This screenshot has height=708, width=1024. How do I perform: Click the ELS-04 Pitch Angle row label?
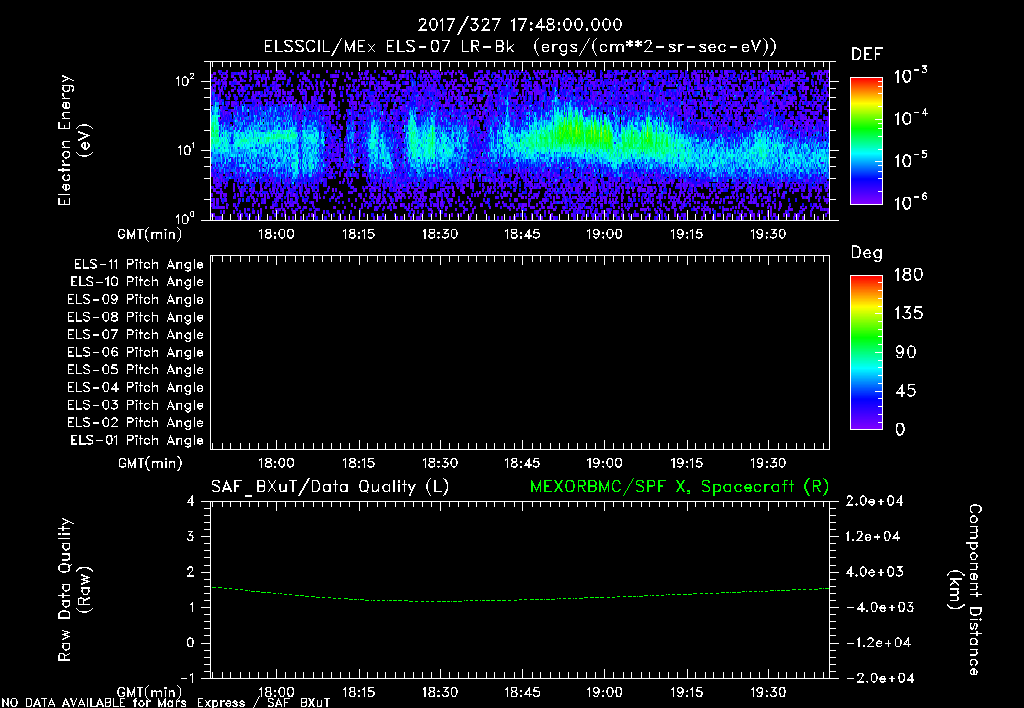tap(135, 387)
